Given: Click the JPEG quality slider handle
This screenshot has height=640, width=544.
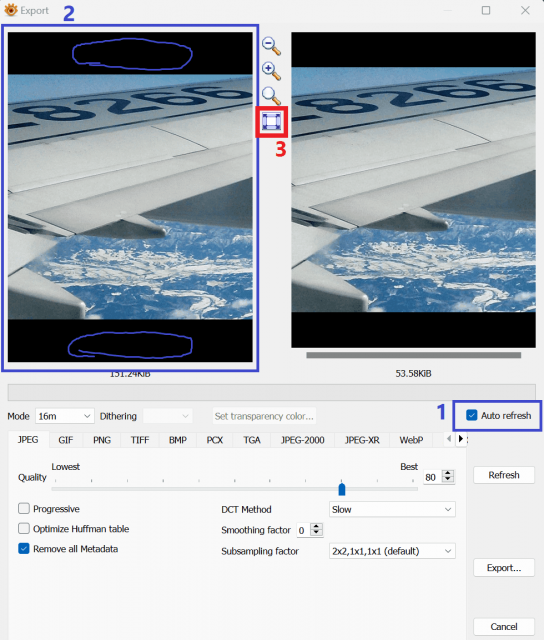Looking at the screenshot, I should (342, 489).
